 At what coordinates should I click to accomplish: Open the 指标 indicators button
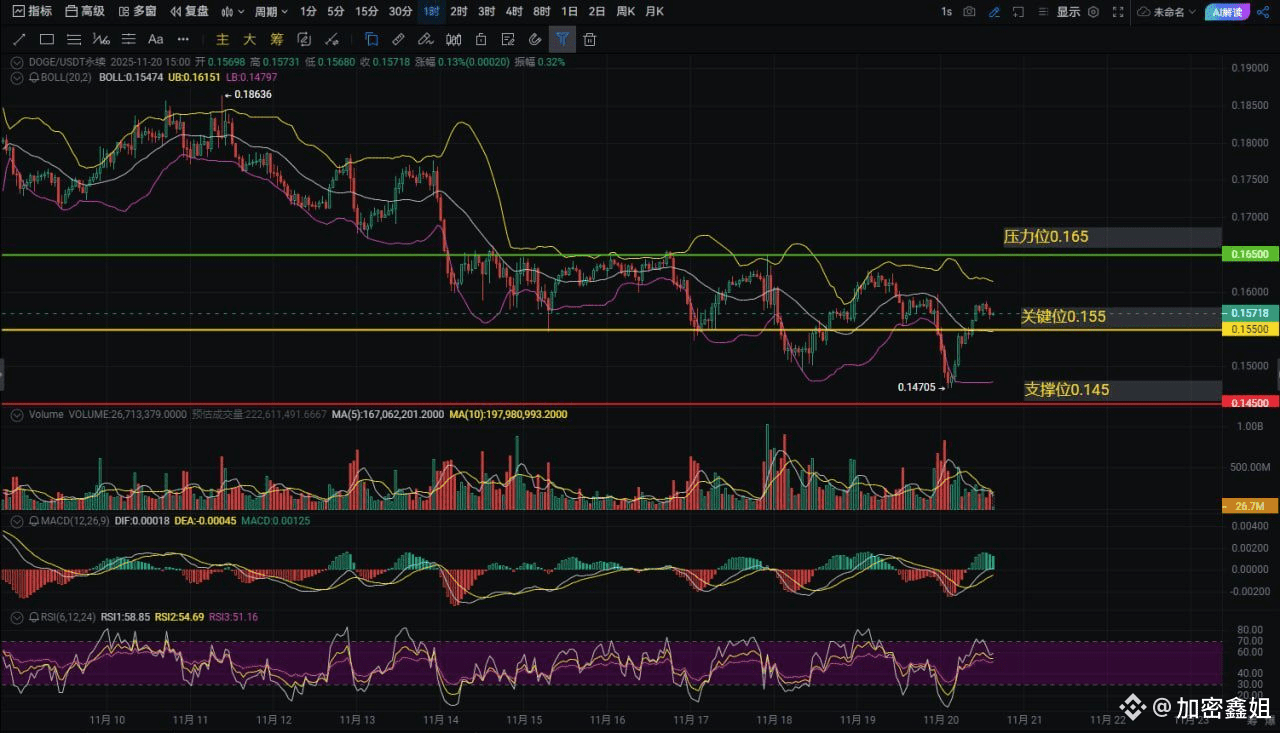coord(31,12)
